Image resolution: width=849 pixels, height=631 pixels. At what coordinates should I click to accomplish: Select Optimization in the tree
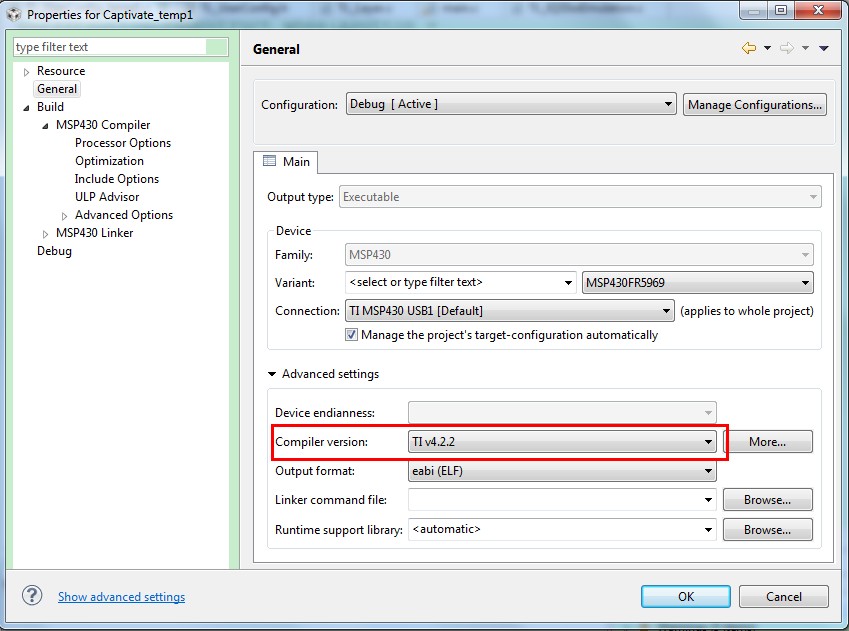point(109,161)
